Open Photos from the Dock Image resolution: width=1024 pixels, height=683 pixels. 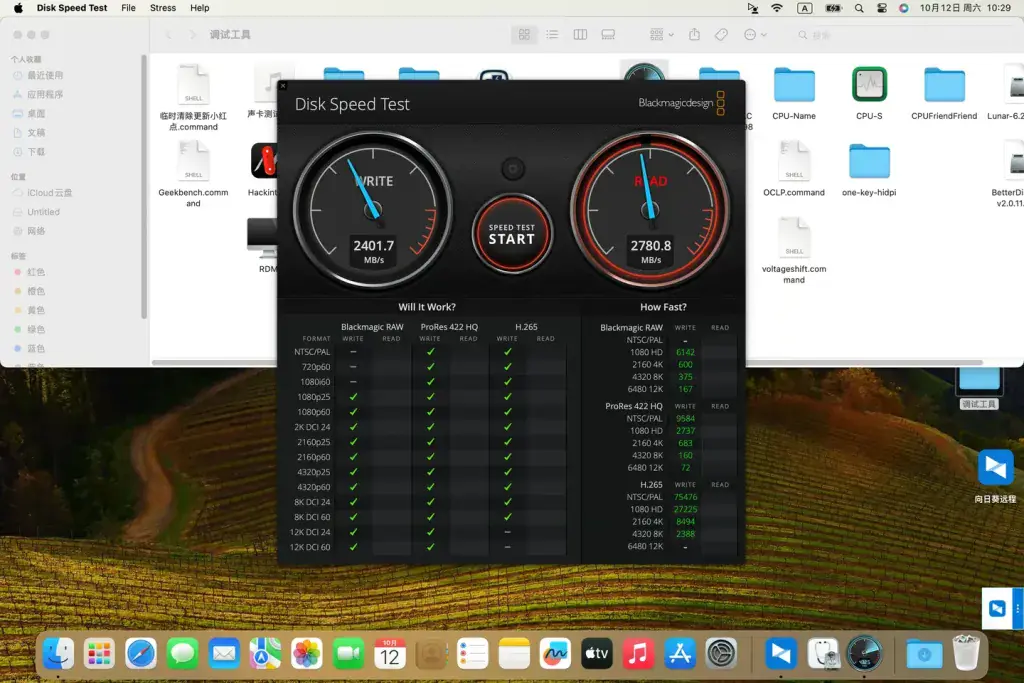pos(307,654)
